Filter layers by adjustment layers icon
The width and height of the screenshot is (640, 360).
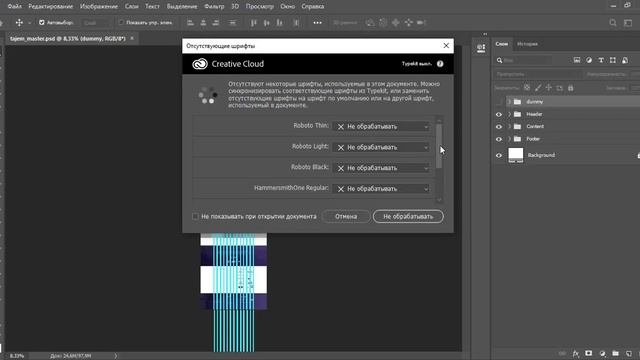589,60
